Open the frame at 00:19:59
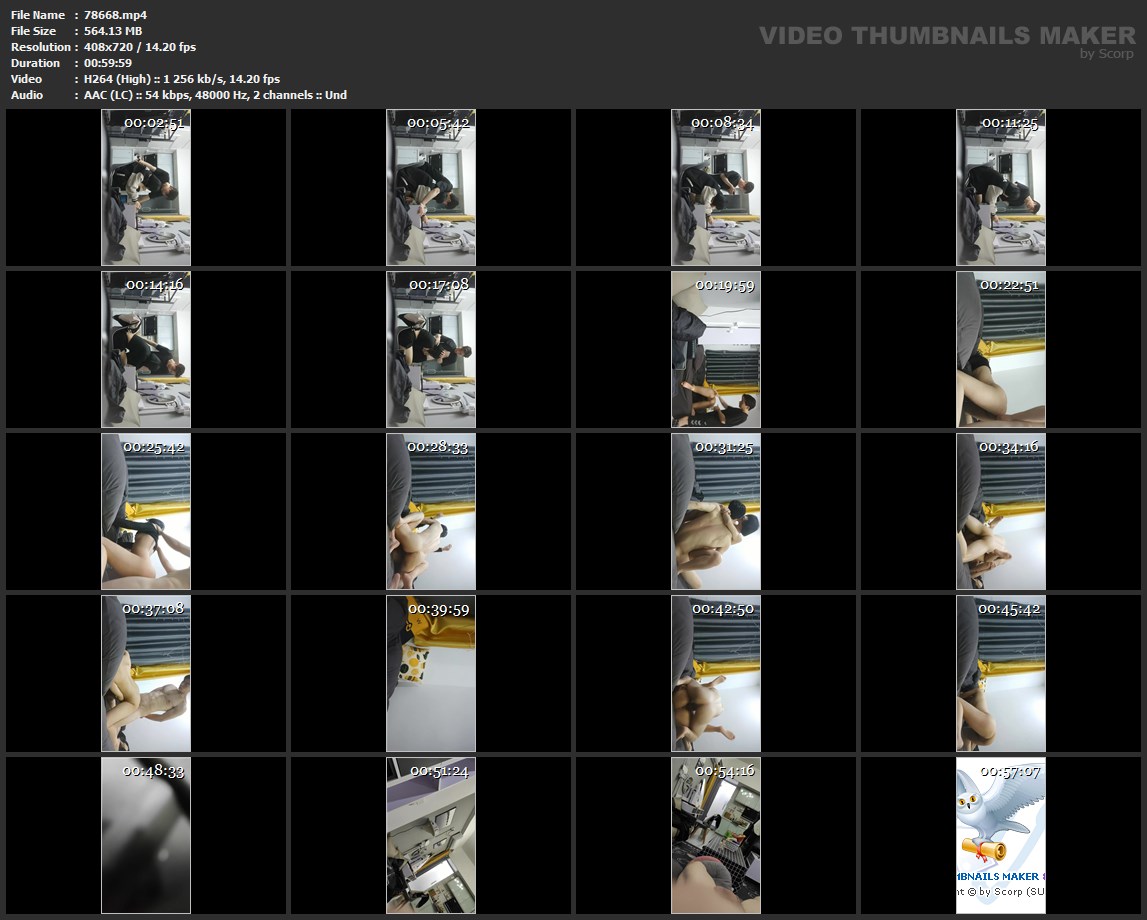Viewport: 1147px width, 920px height. (716, 350)
